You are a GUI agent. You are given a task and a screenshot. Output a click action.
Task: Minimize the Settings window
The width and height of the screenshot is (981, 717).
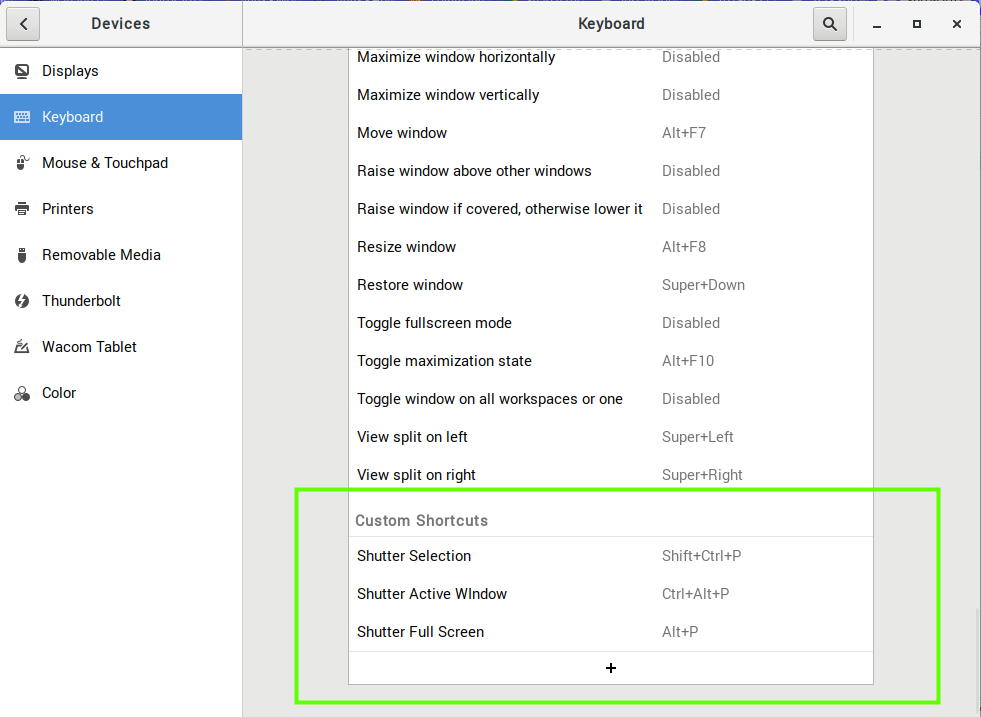point(877,24)
